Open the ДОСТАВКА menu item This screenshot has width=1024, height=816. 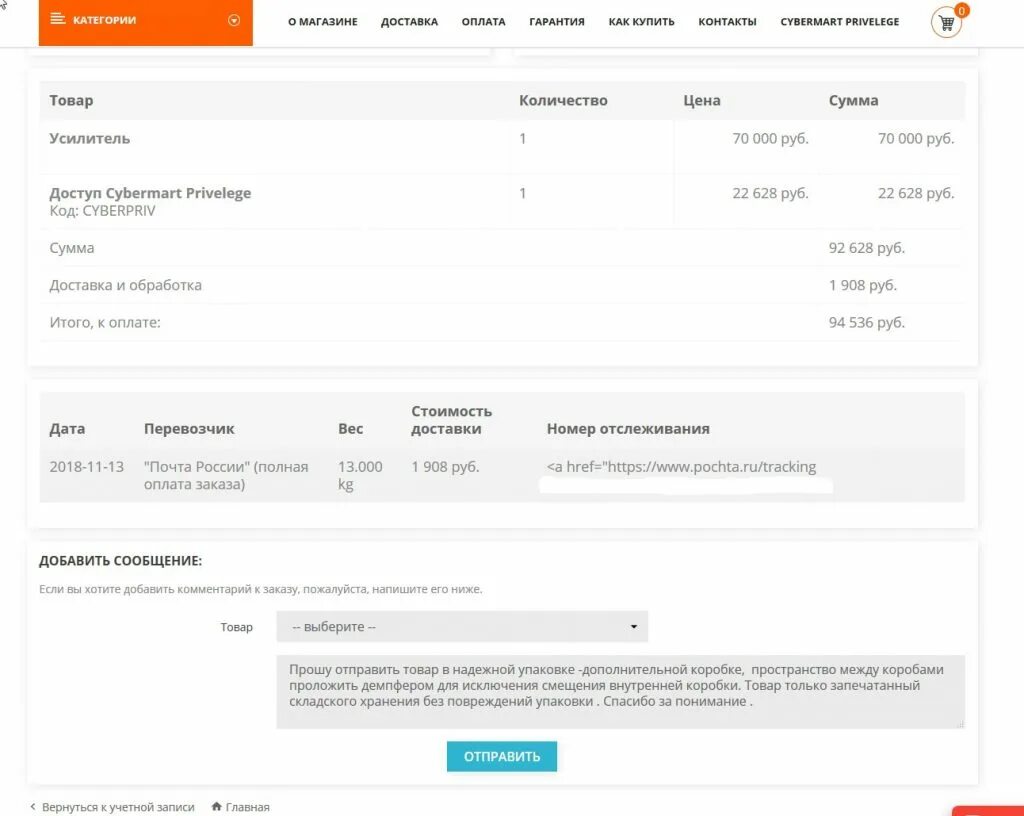pyautogui.click(x=409, y=21)
